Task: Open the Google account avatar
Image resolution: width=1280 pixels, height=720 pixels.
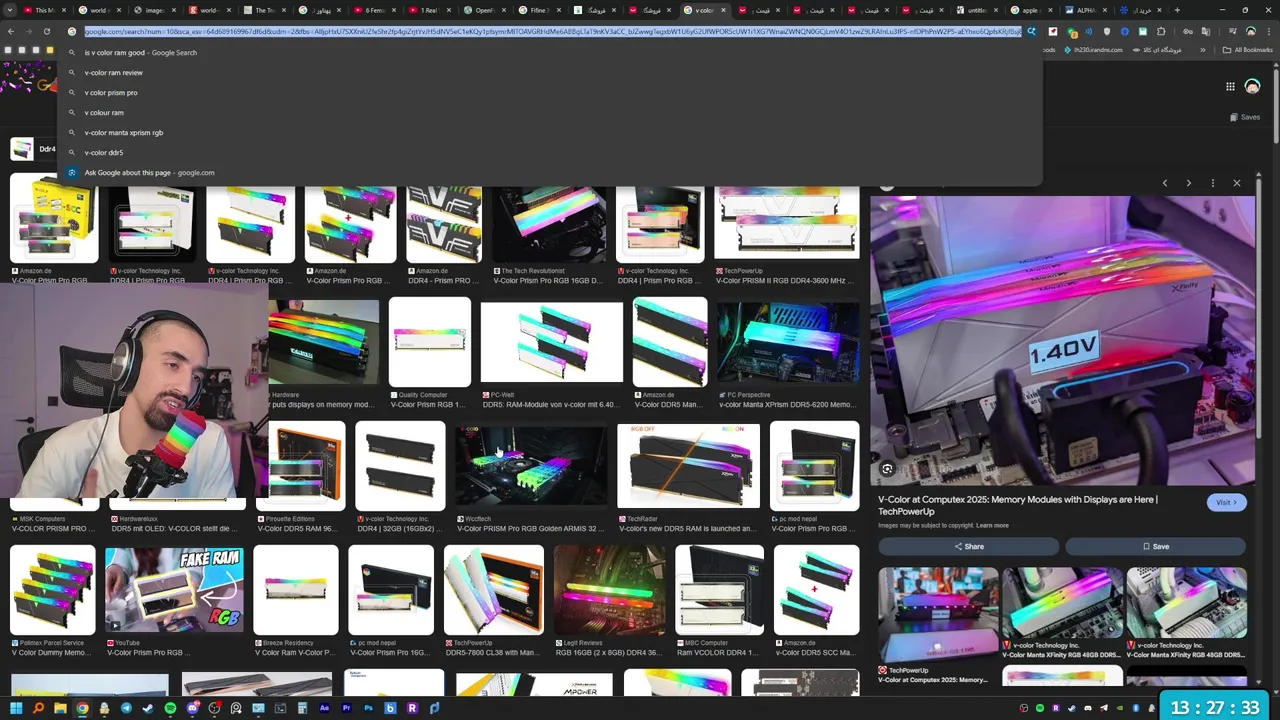Action: pyautogui.click(x=1252, y=87)
